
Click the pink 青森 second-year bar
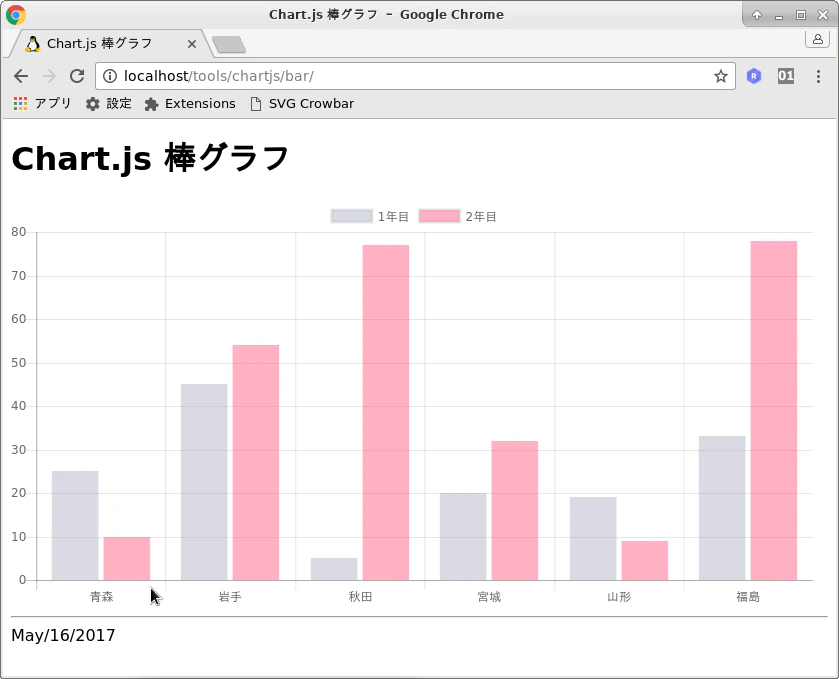point(127,558)
